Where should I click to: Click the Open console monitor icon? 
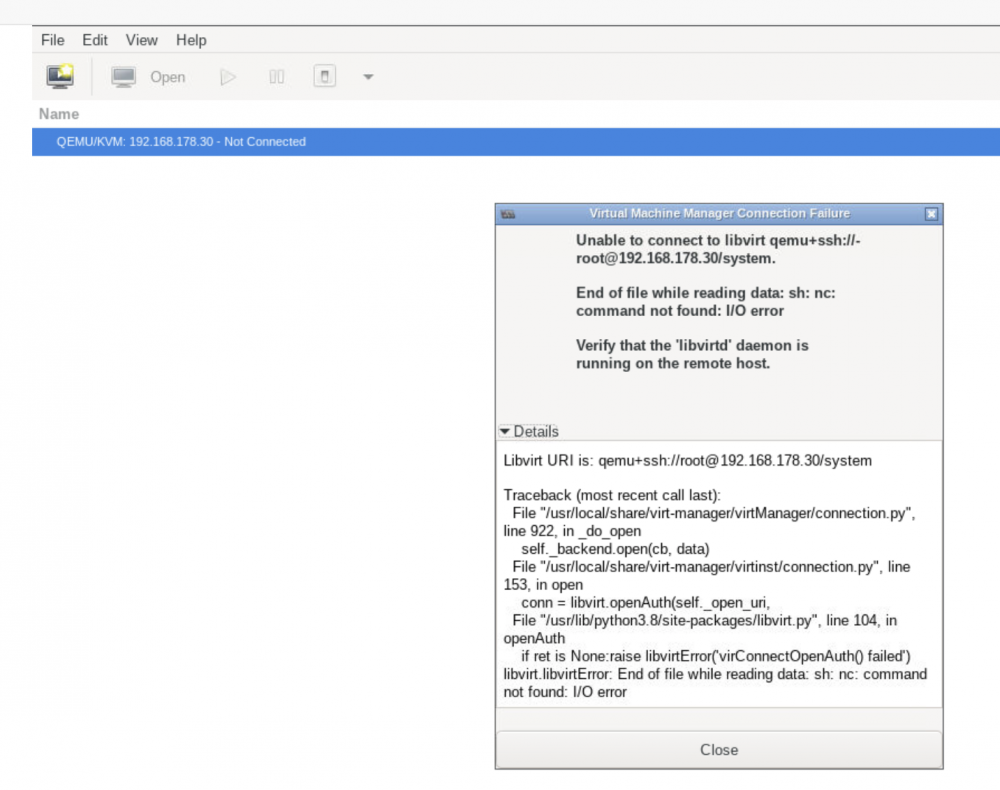123,77
